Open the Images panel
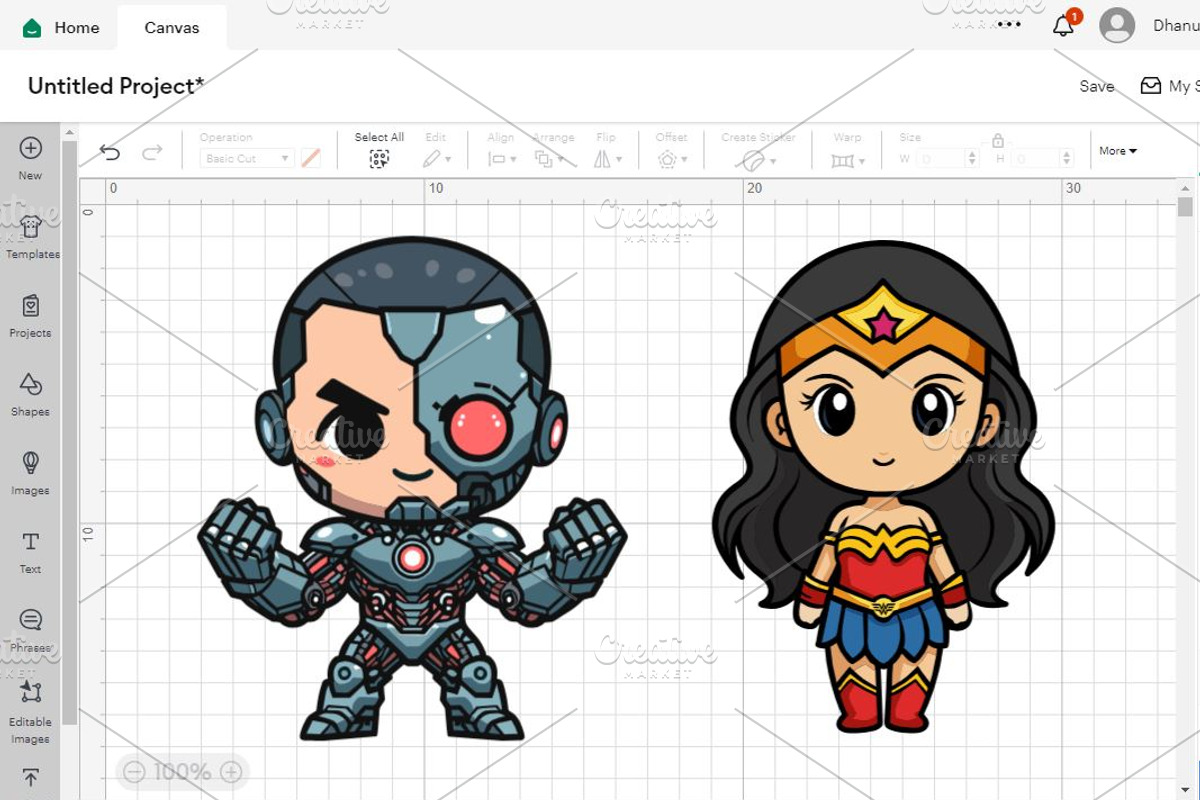1200x800 pixels. tap(31, 473)
